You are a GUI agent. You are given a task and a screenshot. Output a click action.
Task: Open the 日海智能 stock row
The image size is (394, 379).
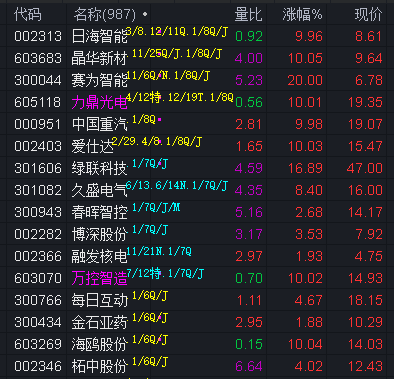pyautogui.click(x=197, y=36)
